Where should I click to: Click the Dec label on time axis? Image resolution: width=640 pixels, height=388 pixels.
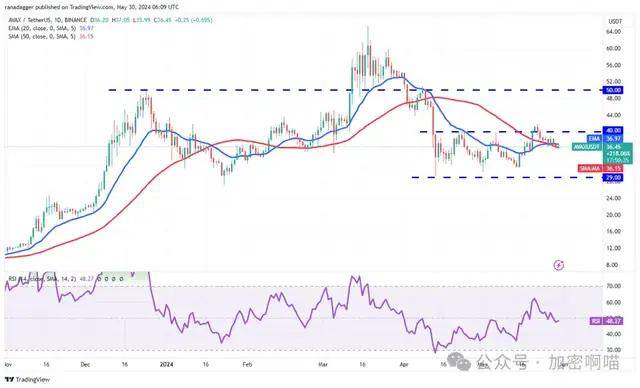point(85,364)
